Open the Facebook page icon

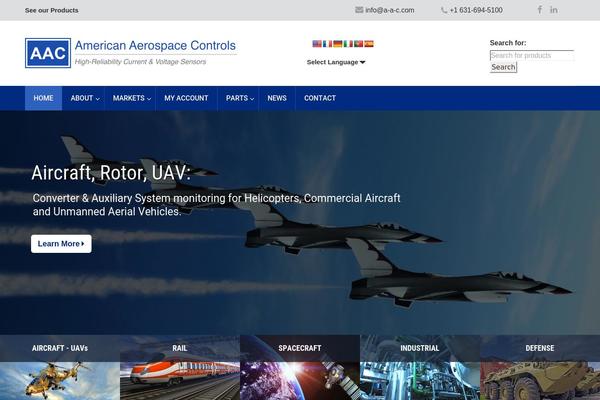pos(540,10)
